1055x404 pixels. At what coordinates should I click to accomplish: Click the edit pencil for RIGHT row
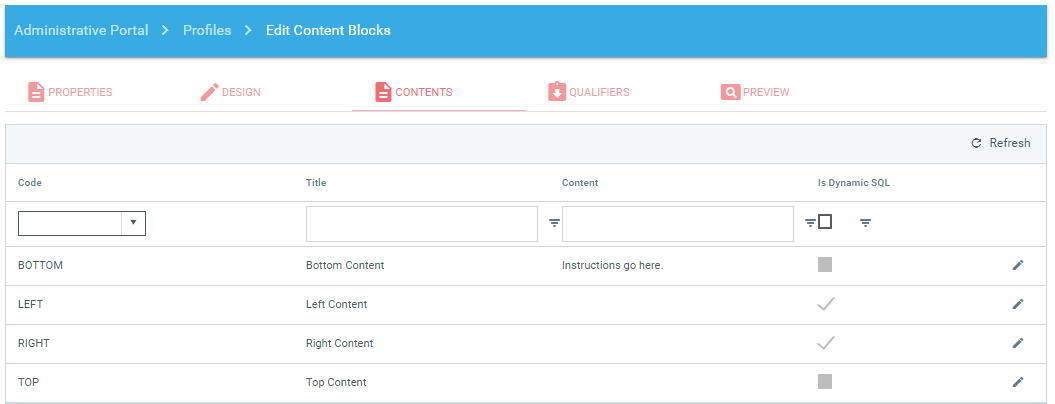click(1018, 343)
